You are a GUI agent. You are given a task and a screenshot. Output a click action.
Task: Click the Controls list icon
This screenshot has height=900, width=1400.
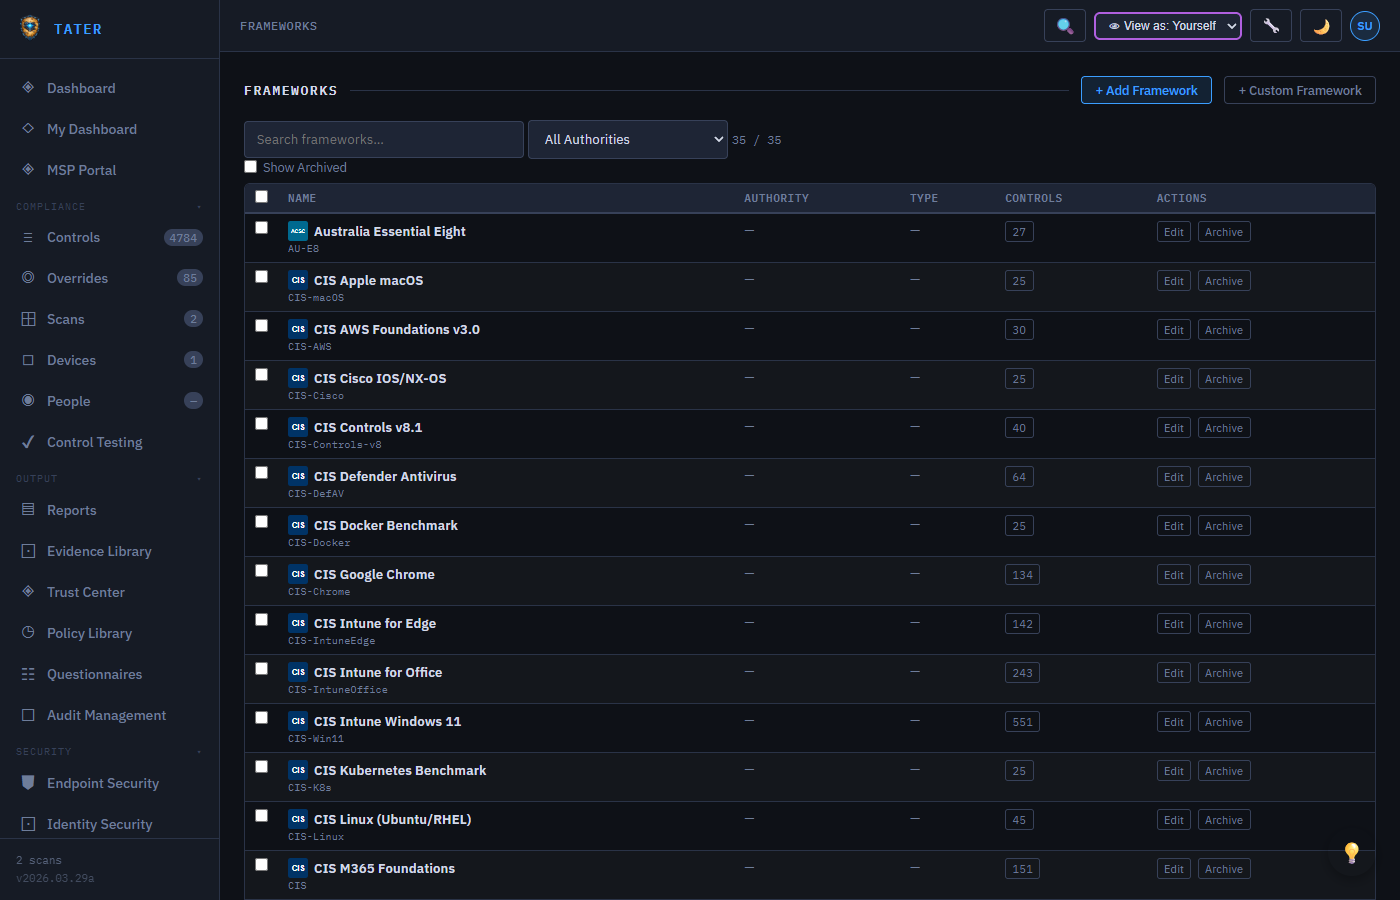tap(28, 237)
